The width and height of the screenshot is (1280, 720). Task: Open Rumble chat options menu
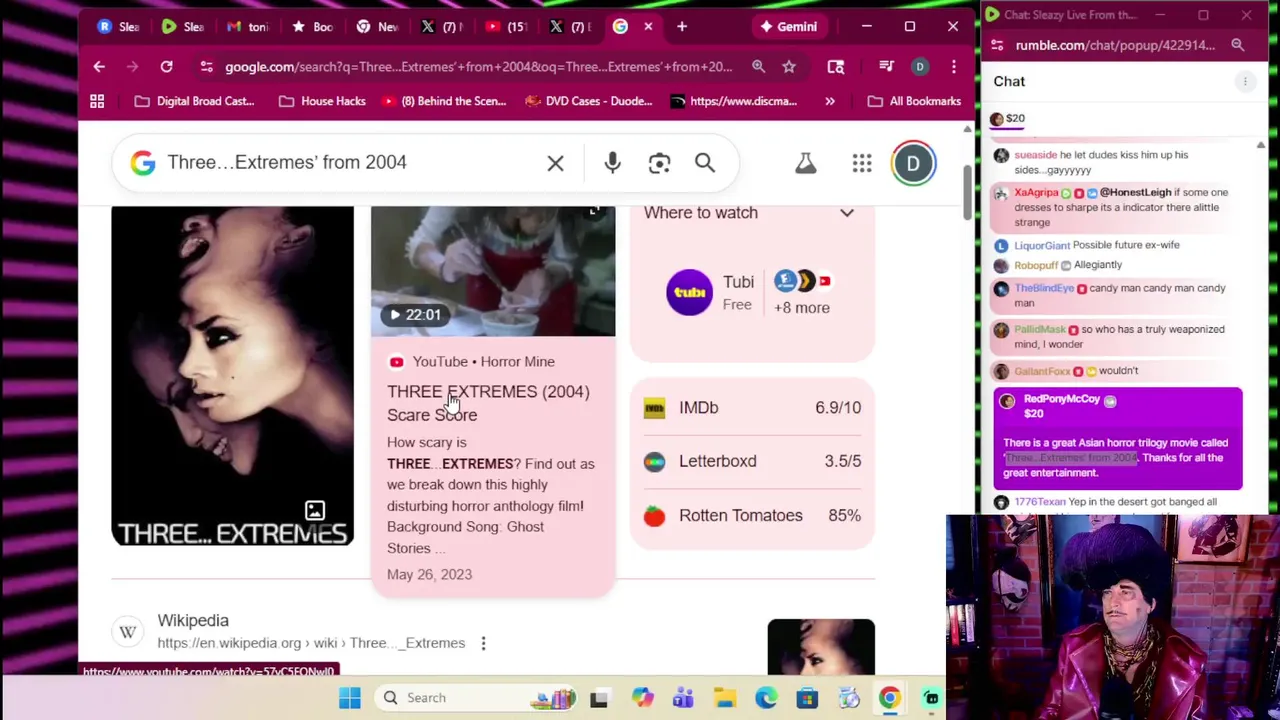pos(1245,82)
